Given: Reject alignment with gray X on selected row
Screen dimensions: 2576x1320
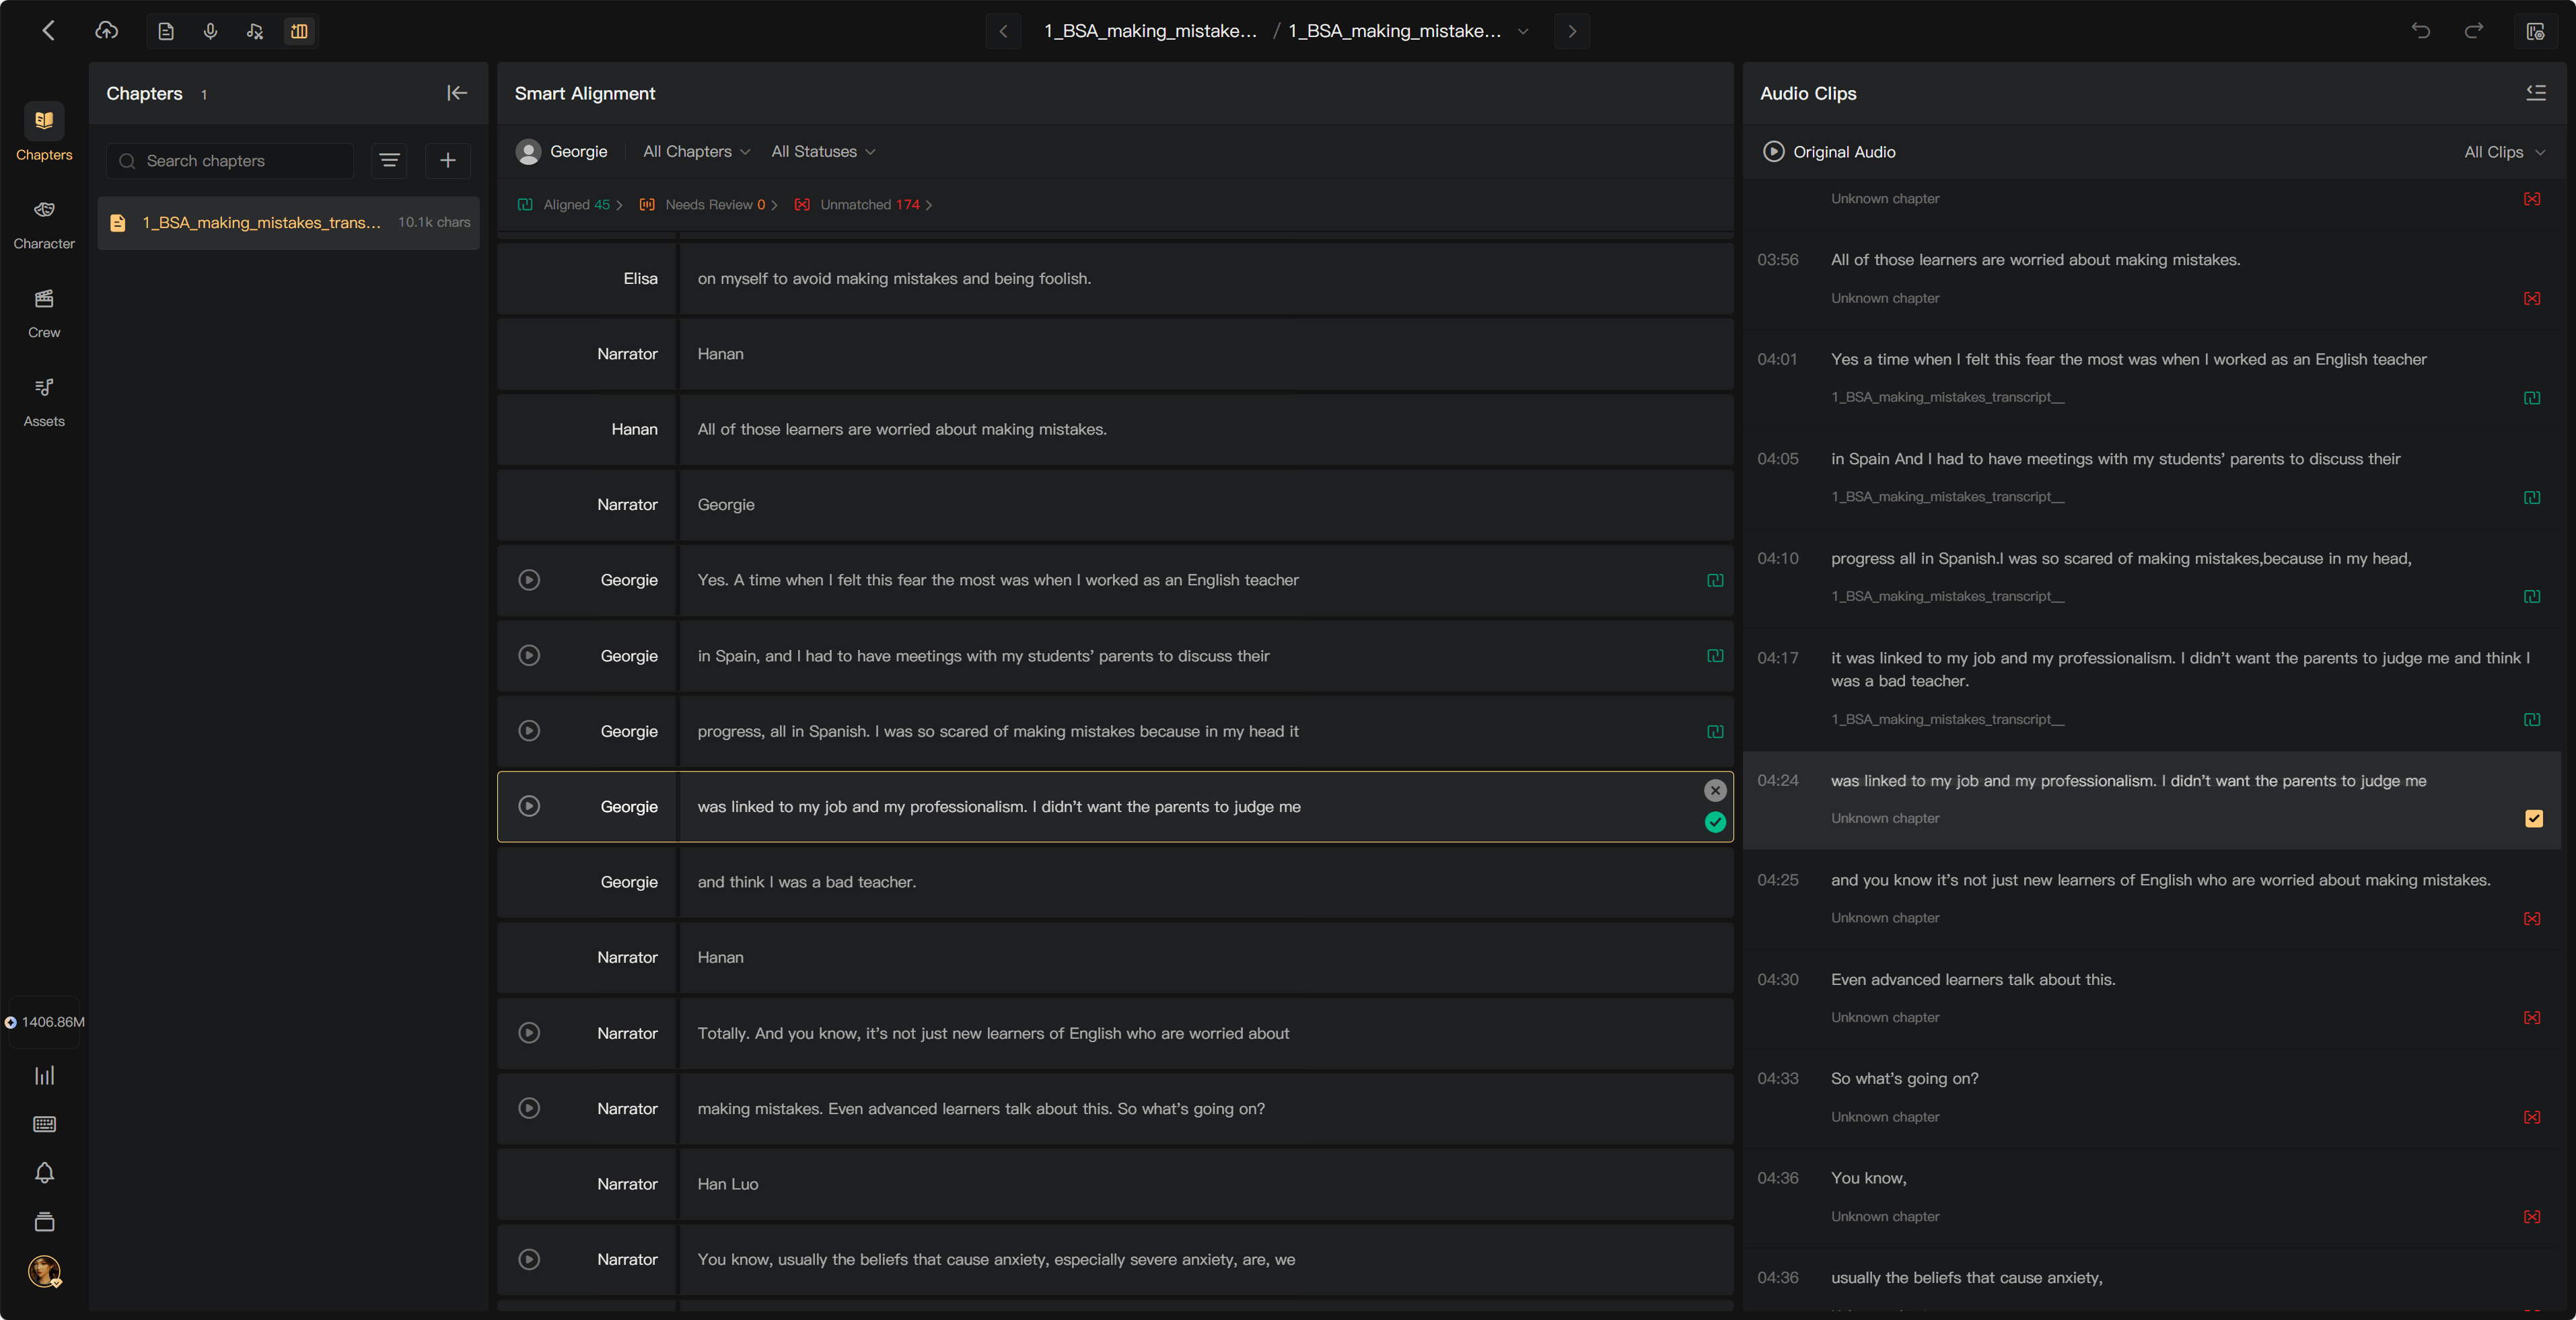Looking at the screenshot, I should coord(1715,790).
